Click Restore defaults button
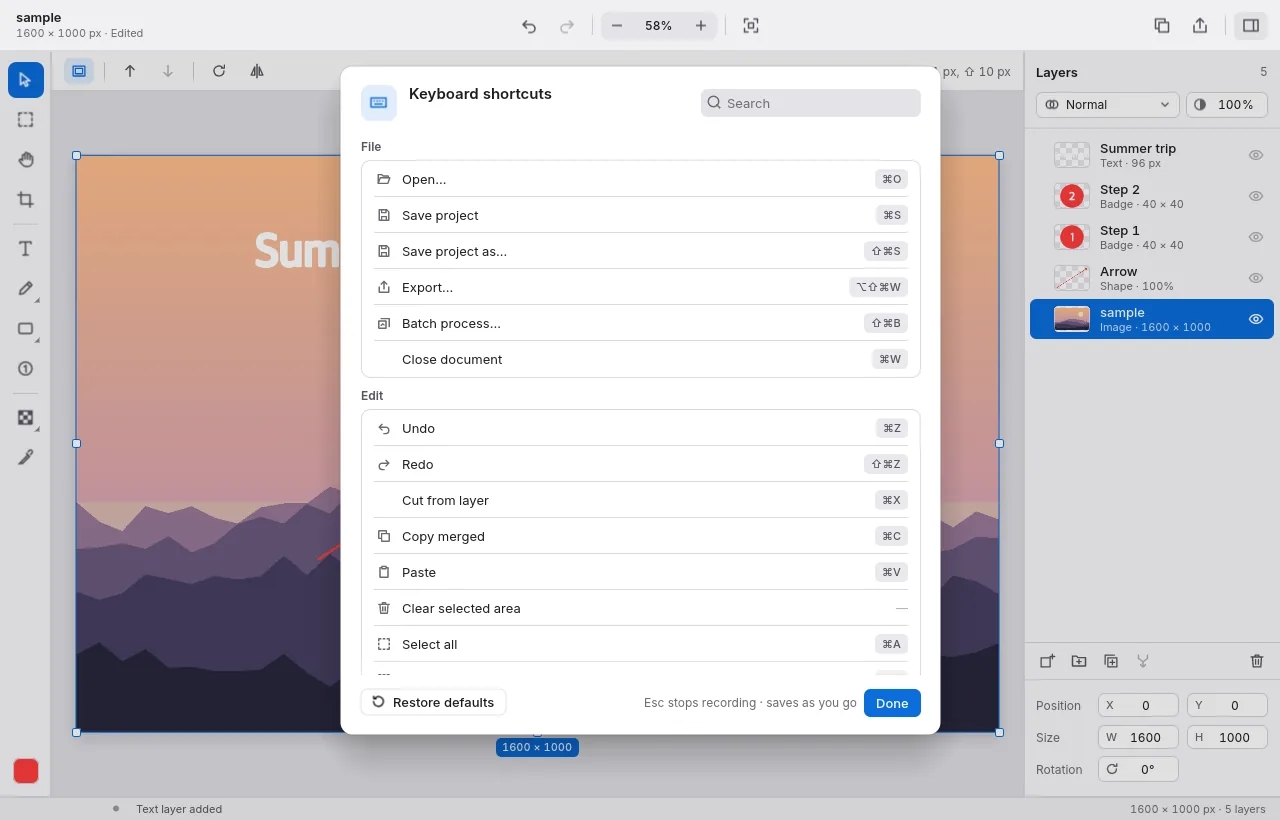This screenshot has height=820, width=1280. (x=434, y=702)
